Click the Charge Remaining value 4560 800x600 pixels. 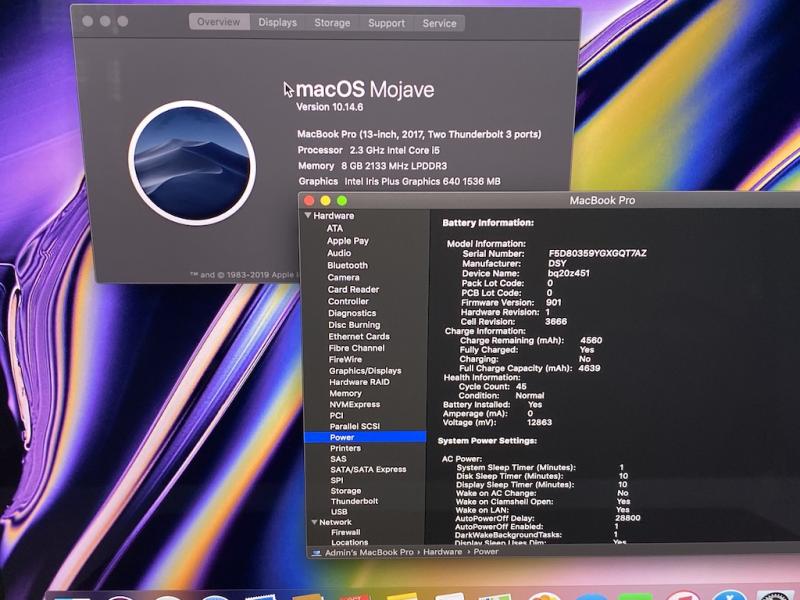591,340
